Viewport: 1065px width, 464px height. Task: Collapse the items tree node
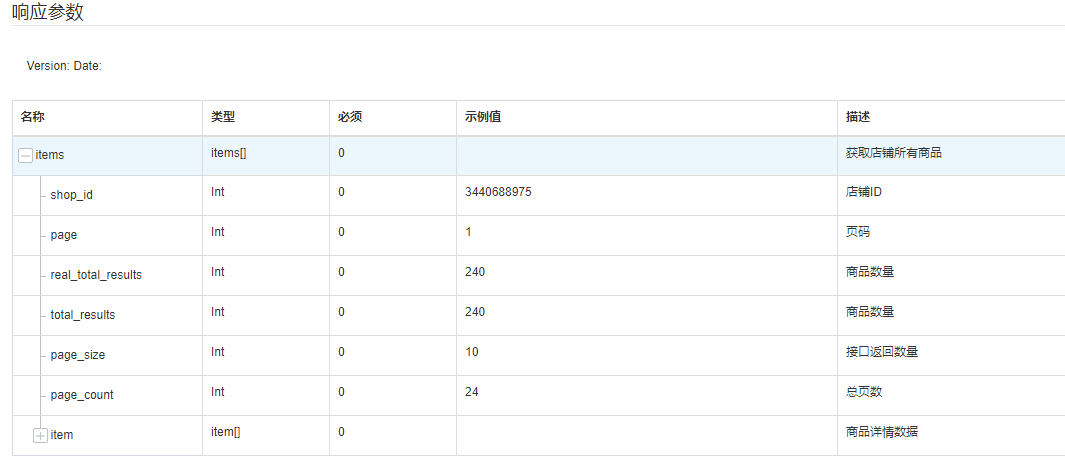point(25,156)
